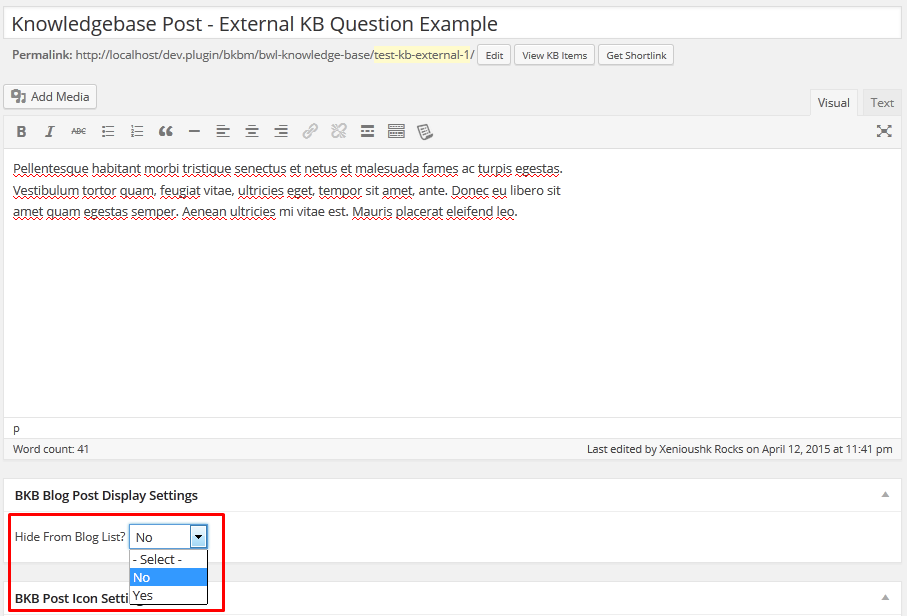The image size is (907, 616).
Task: Click the Add Media button
Action: (50, 97)
